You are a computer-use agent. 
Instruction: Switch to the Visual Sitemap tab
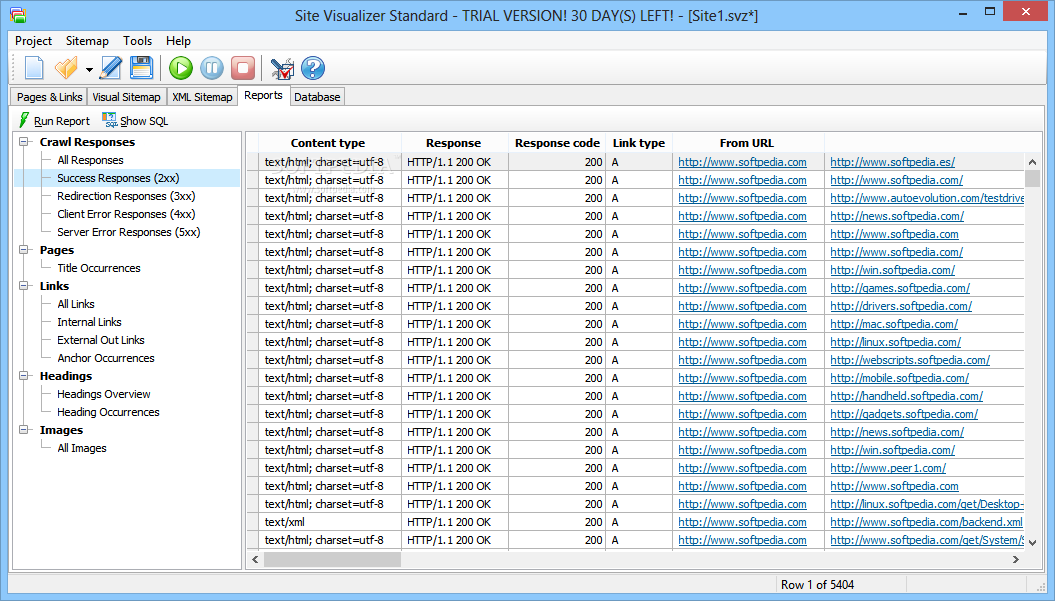(126, 97)
